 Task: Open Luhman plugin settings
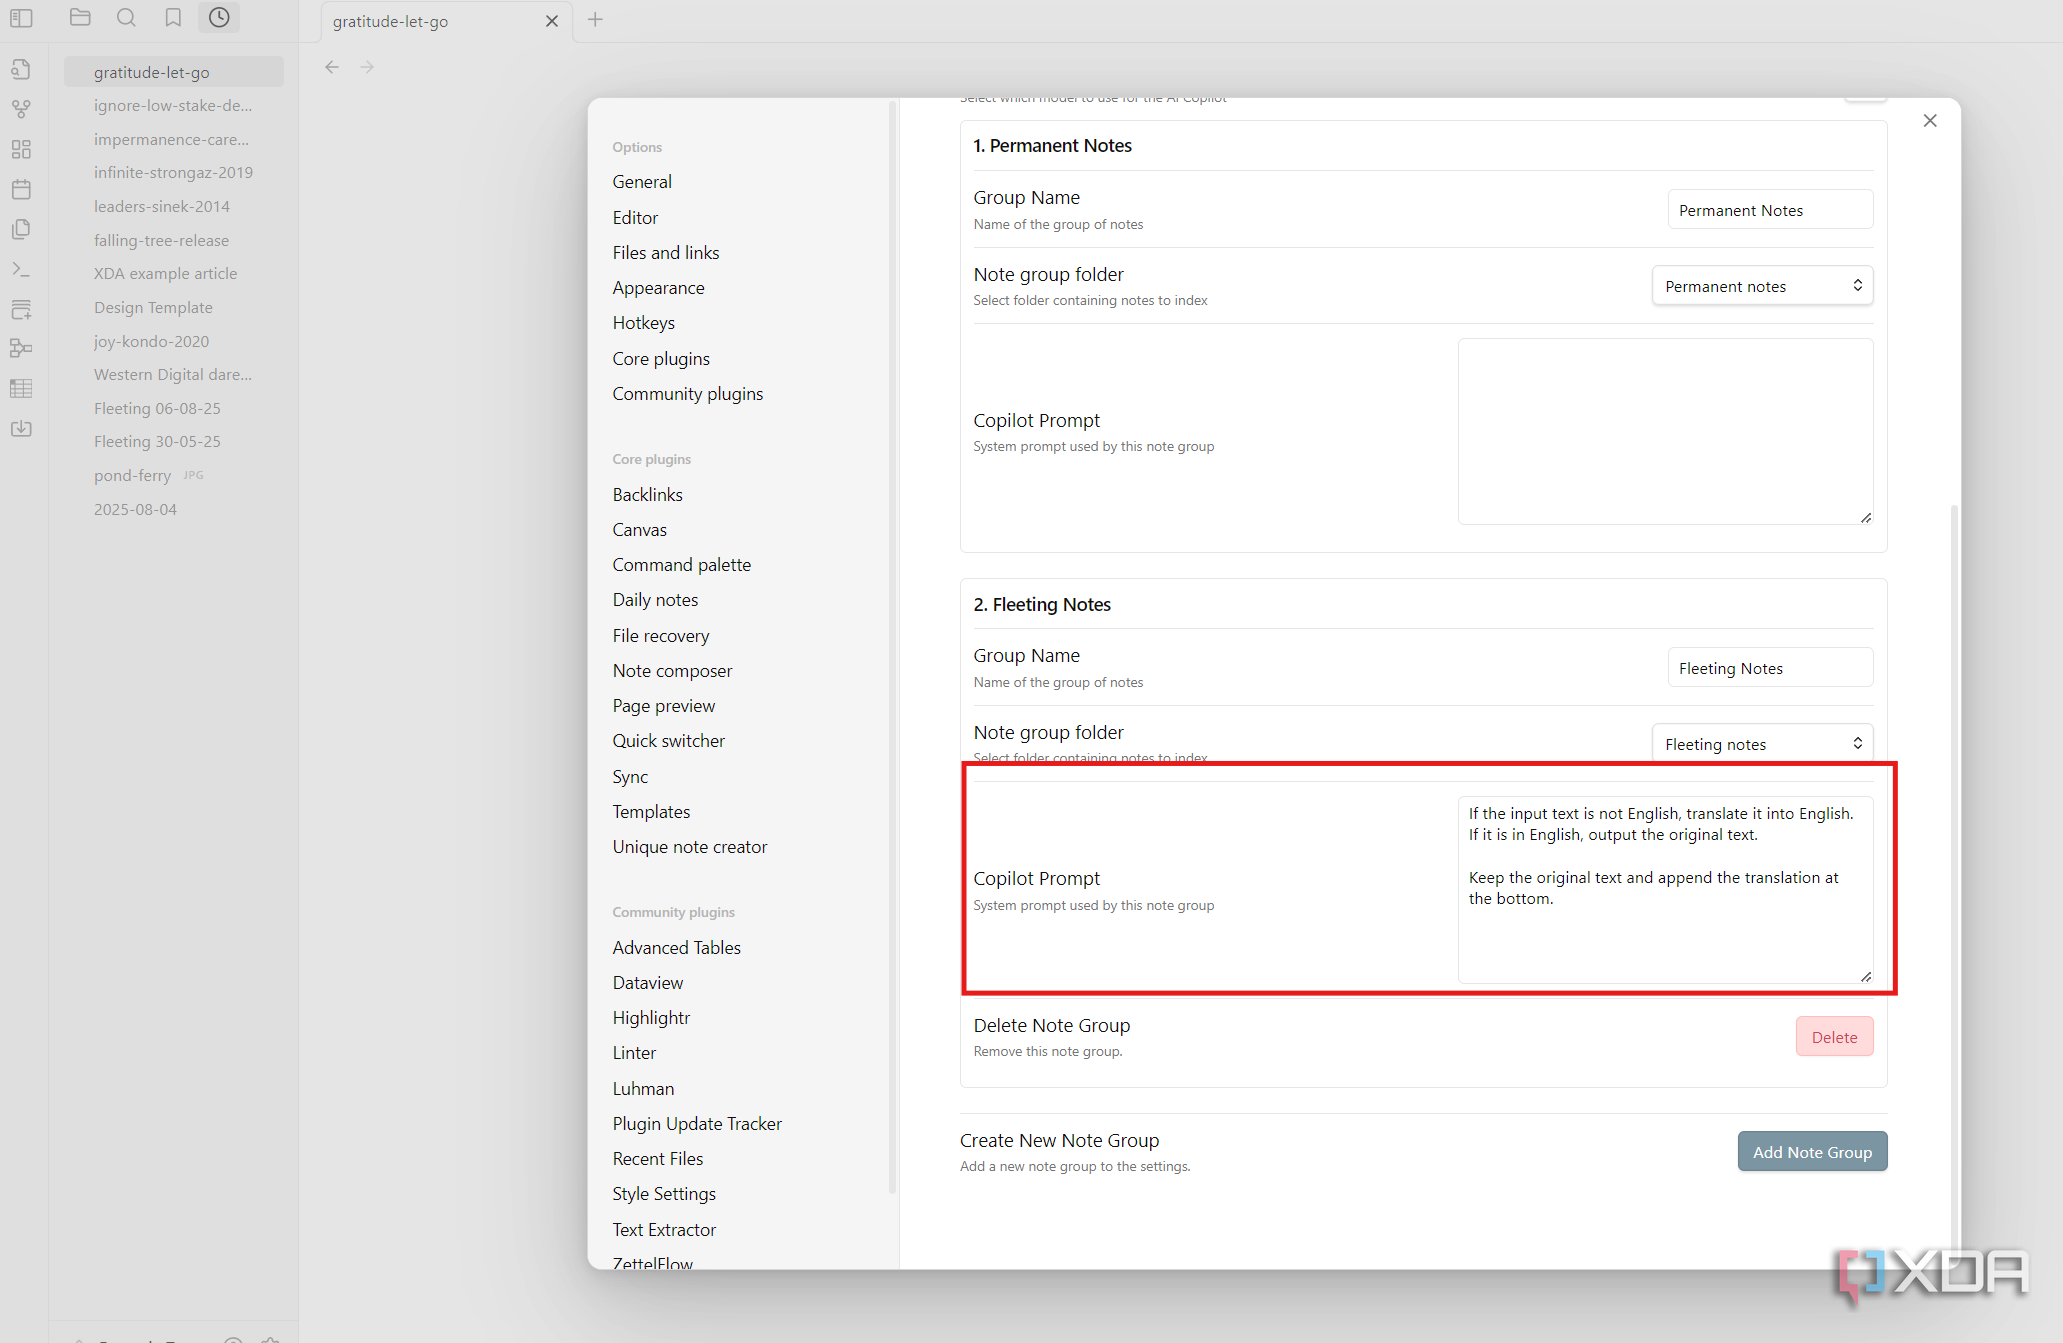click(x=643, y=1088)
